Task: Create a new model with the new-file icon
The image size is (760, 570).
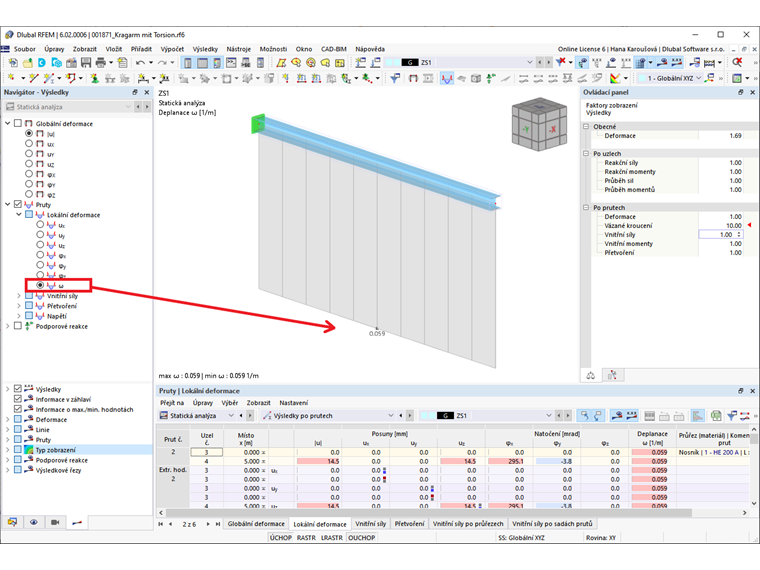Action: tap(13, 63)
